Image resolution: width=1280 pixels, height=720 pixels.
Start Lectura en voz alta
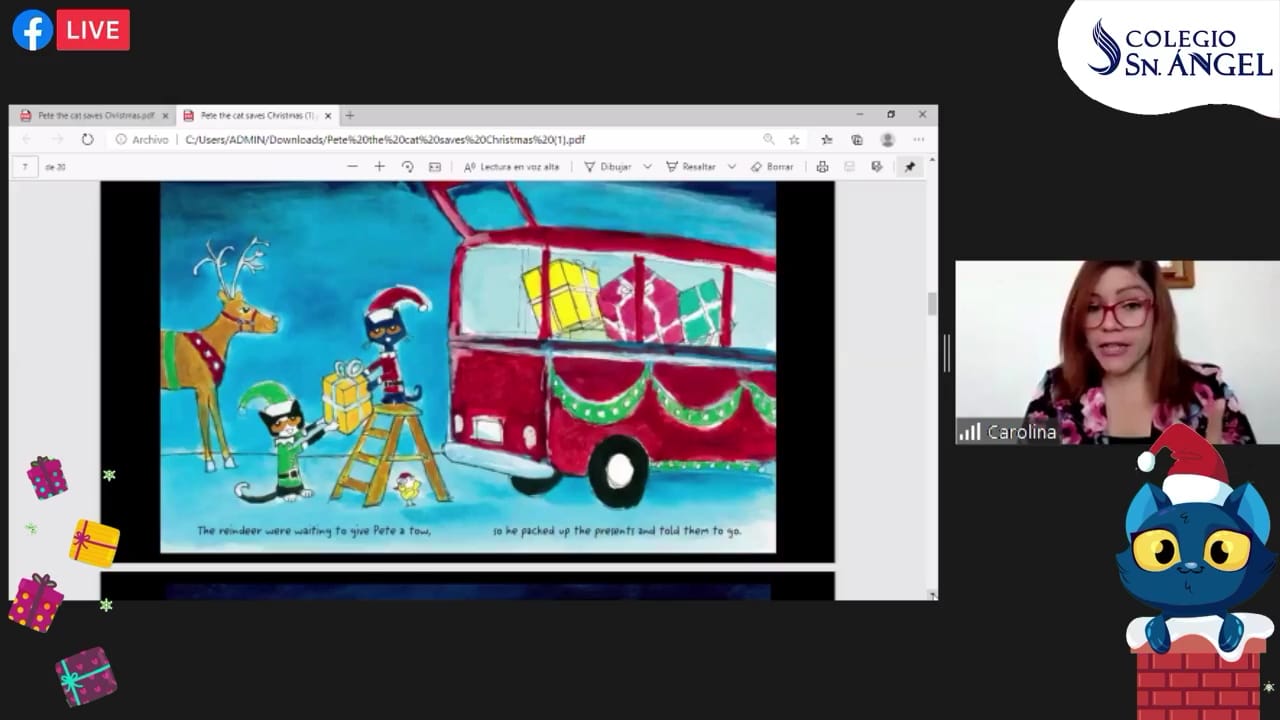click(511, 167)
